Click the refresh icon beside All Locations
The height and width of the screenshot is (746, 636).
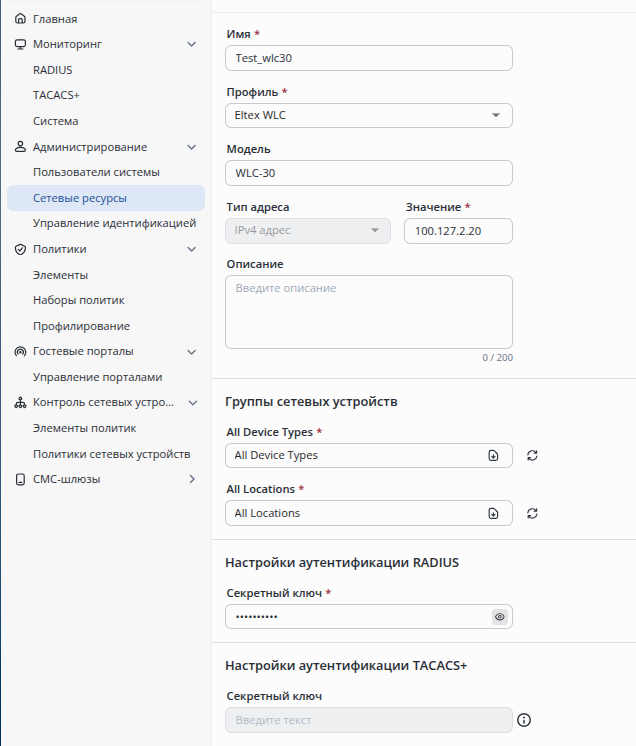532,513
